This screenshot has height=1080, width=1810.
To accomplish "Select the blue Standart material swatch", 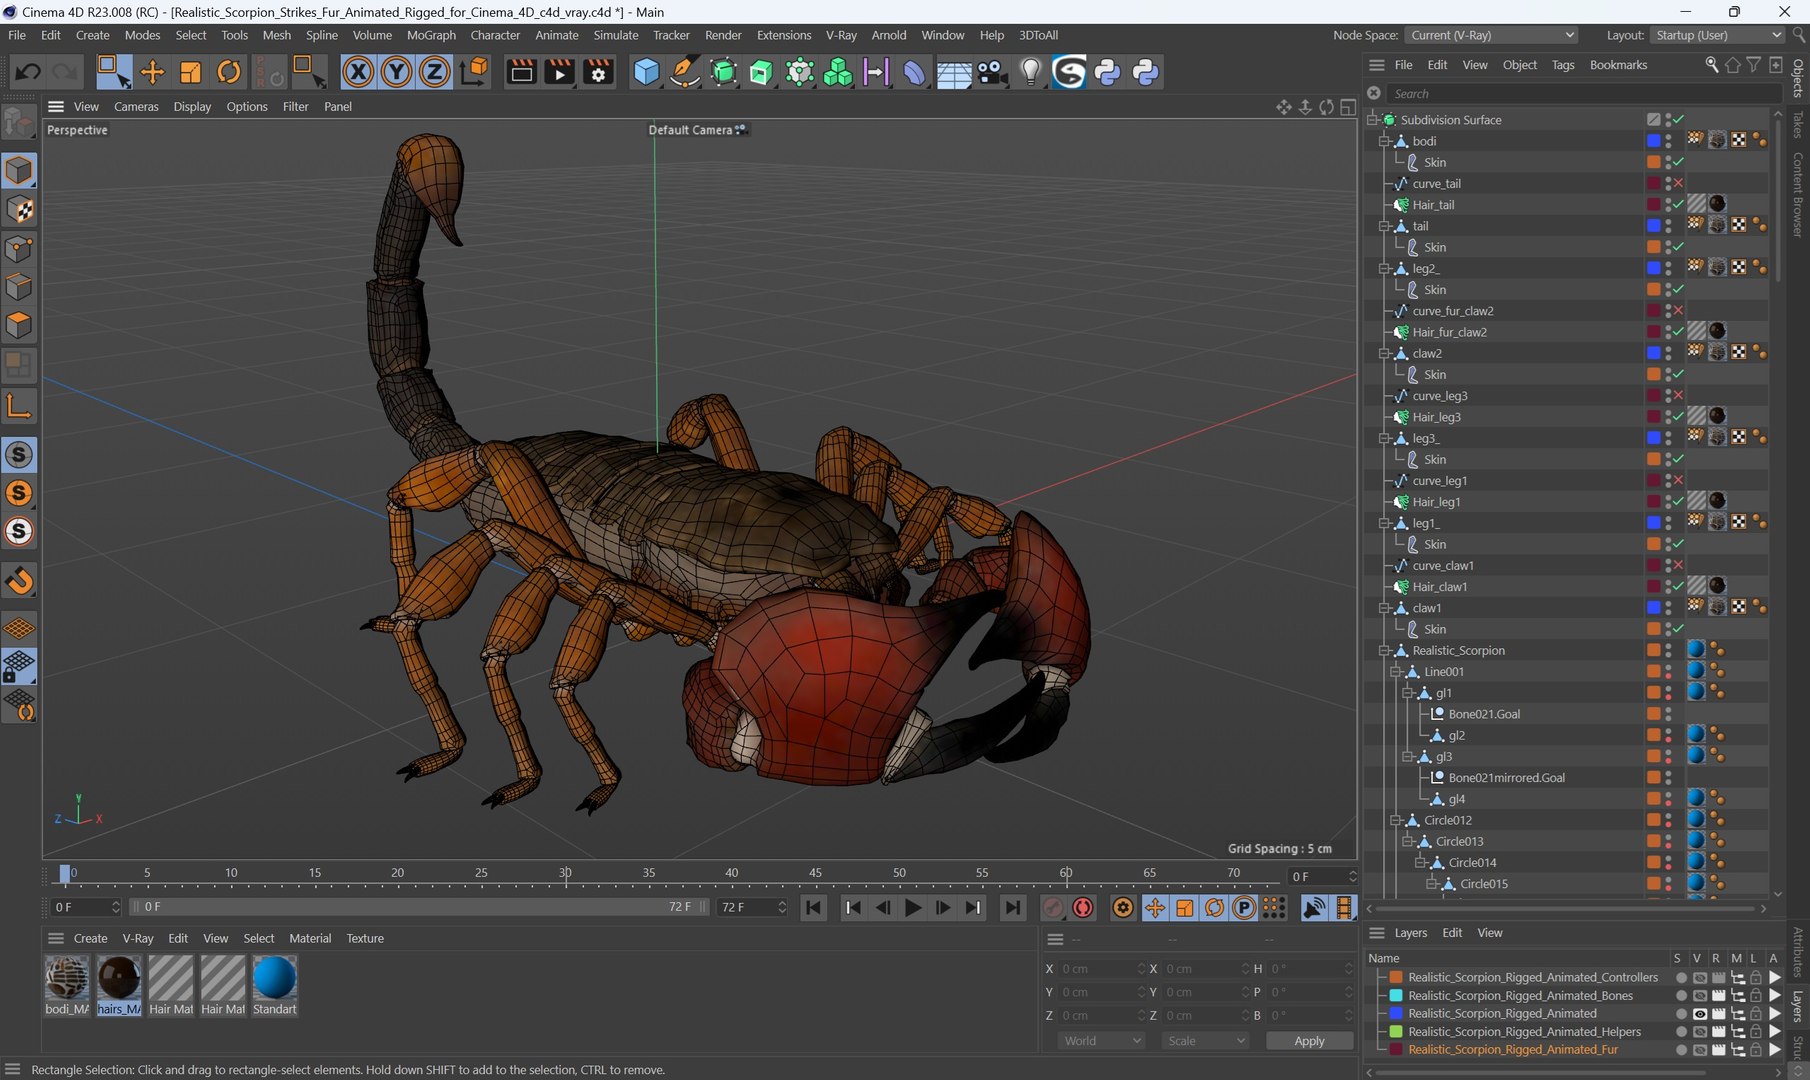I will point(274,979).
